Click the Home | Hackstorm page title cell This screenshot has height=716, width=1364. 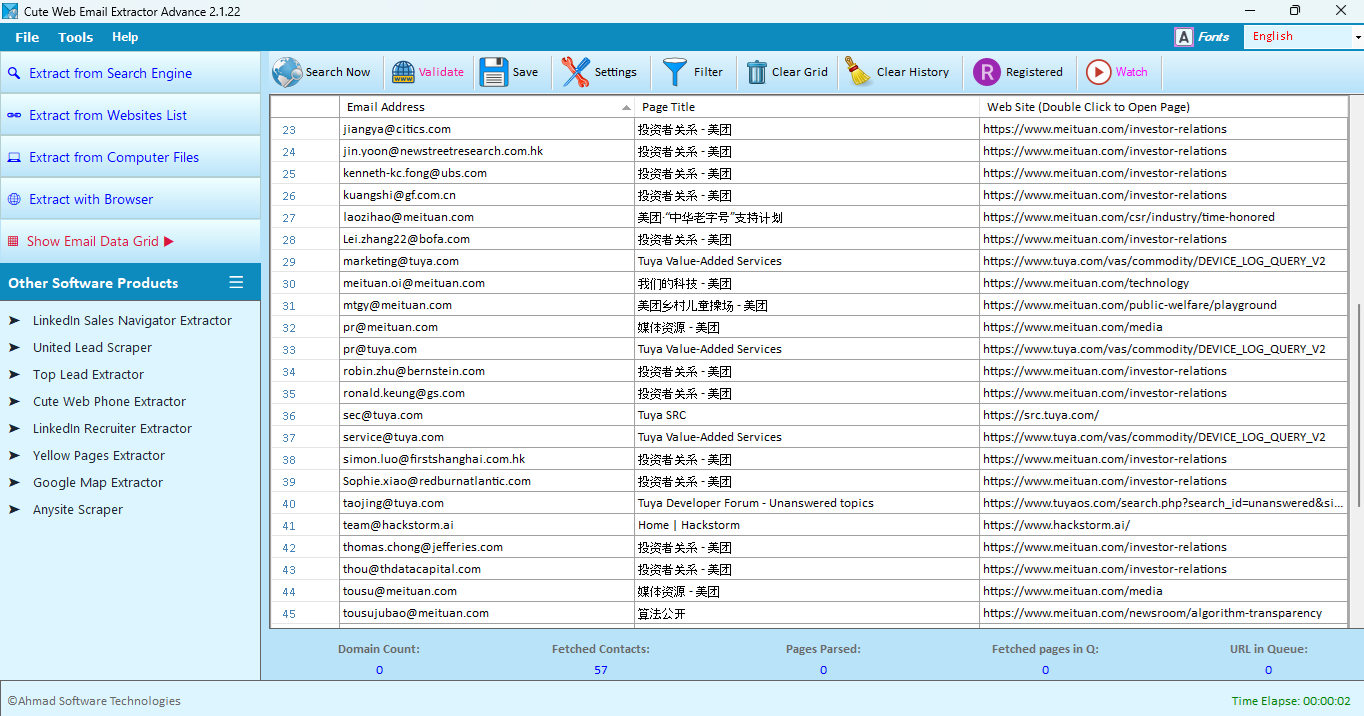[807, 525]
